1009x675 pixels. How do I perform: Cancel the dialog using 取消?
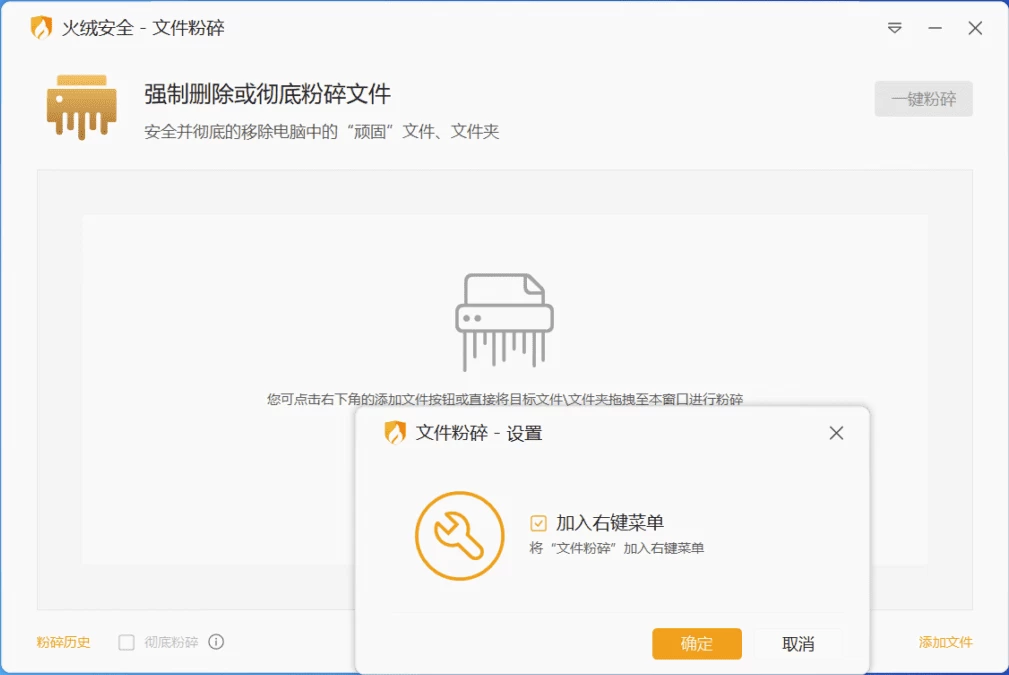click(x=798, y=644)
